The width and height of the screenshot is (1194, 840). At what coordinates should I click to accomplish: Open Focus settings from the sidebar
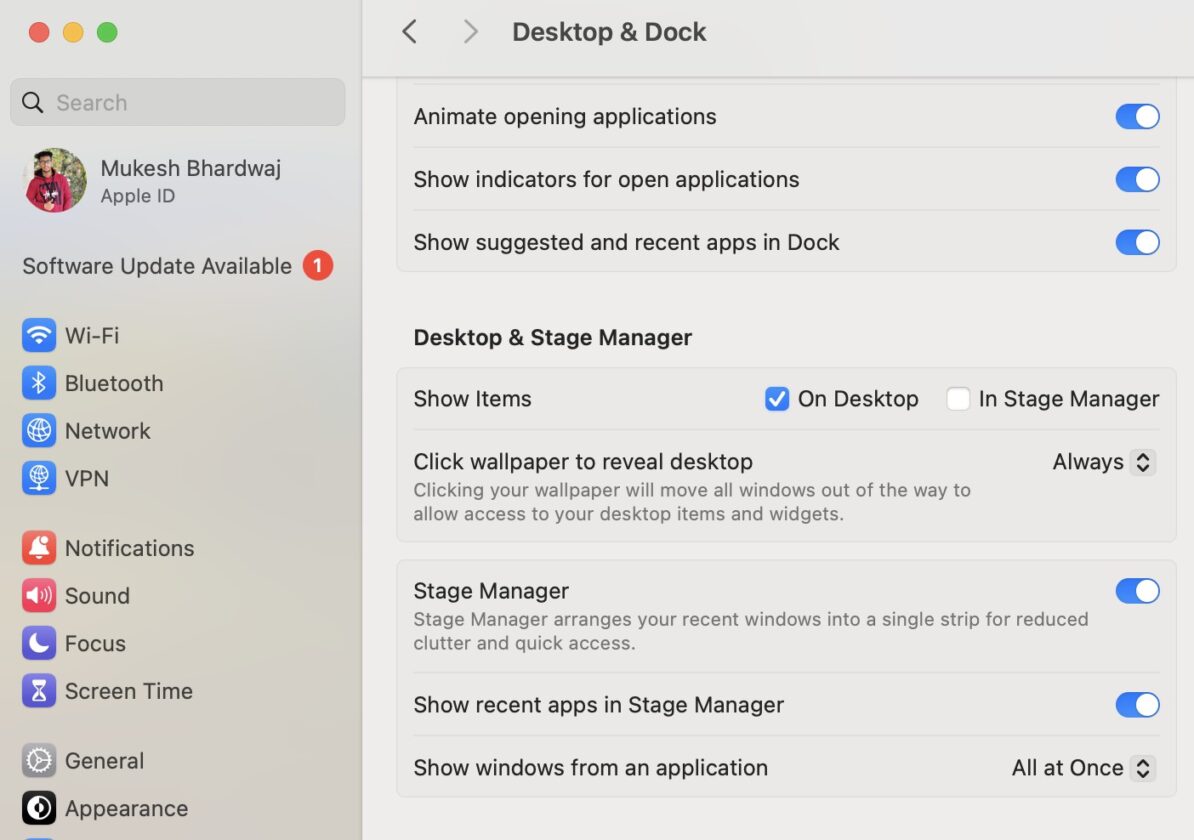(93, 643)
